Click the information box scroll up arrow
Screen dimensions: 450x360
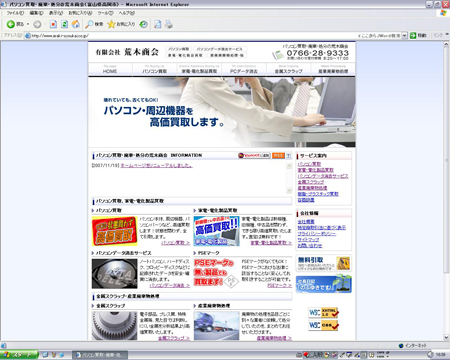[289, 166]
